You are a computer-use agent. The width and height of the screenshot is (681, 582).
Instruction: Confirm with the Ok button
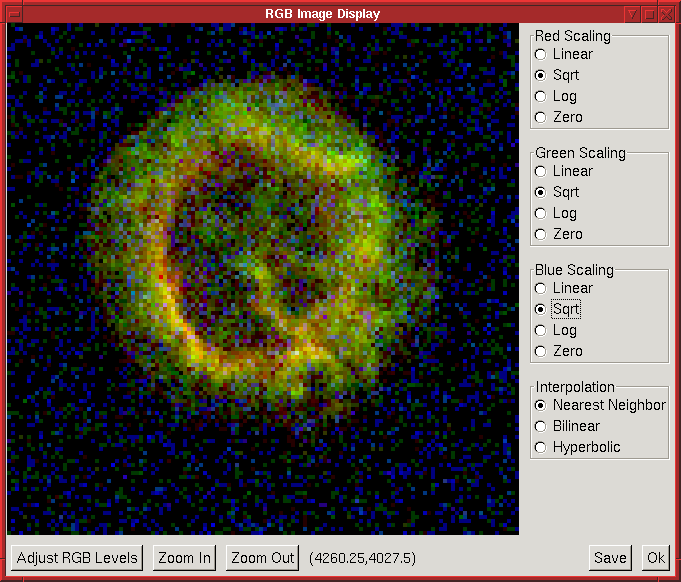click(656, 558)
